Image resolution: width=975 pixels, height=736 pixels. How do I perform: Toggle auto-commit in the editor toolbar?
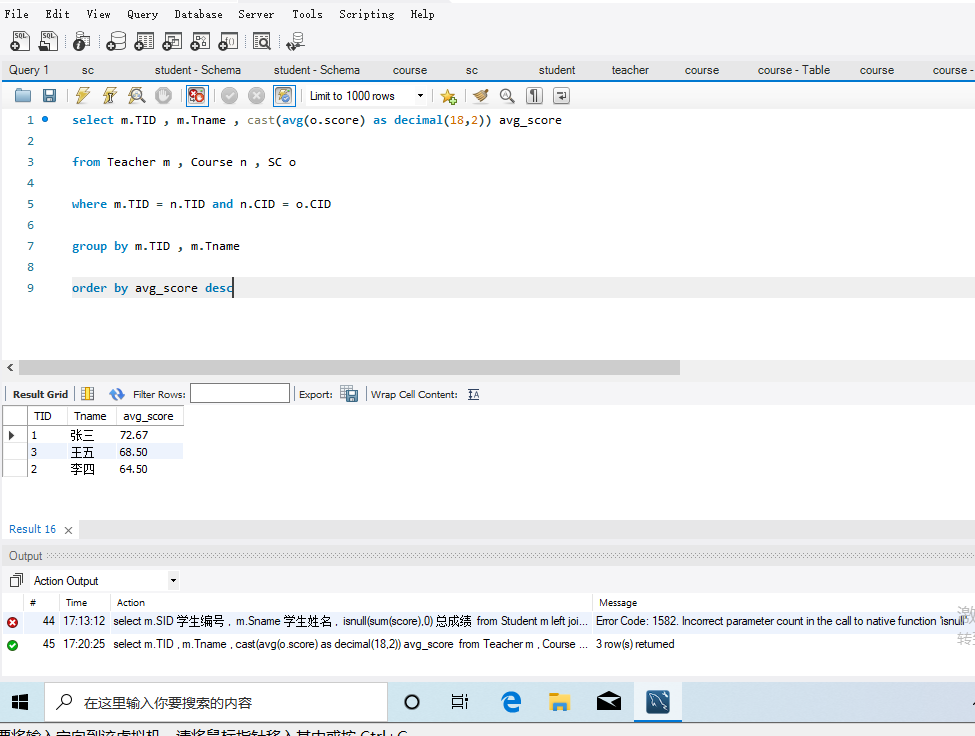pyautogui.click(x=283, y=95)
